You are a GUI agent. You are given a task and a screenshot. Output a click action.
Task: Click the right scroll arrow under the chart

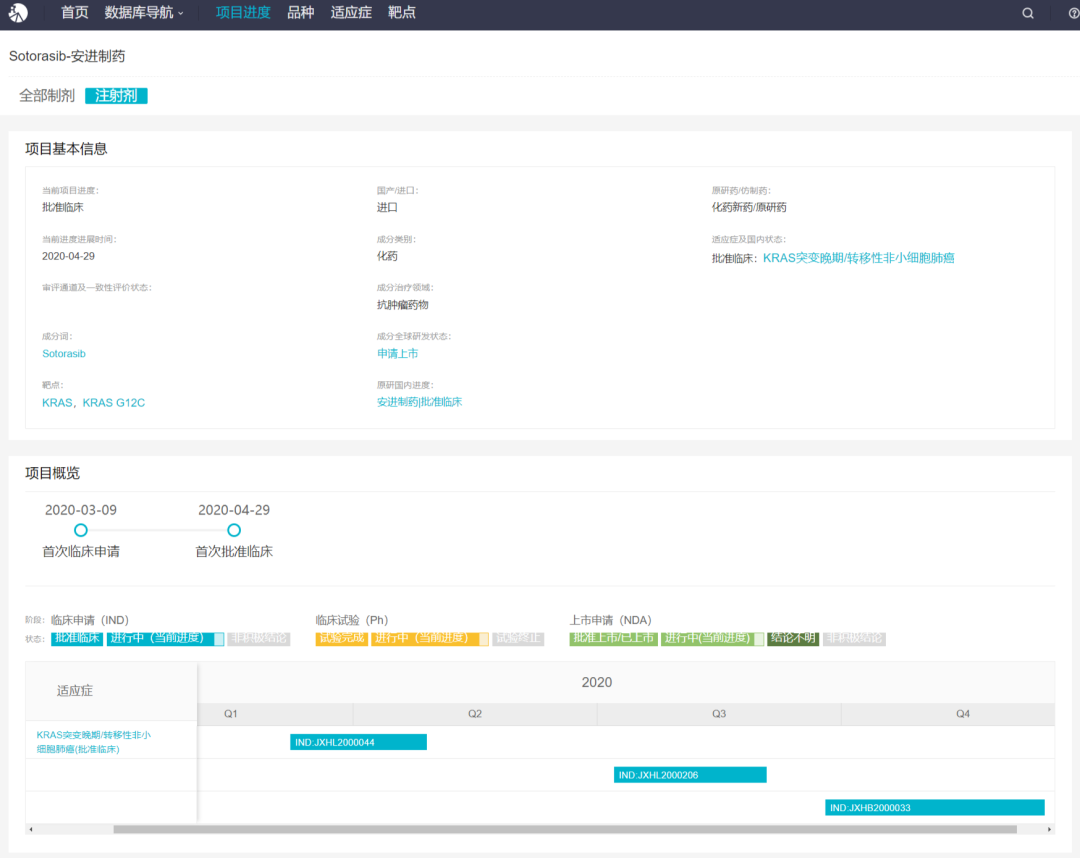click(x=1049, y=829)
